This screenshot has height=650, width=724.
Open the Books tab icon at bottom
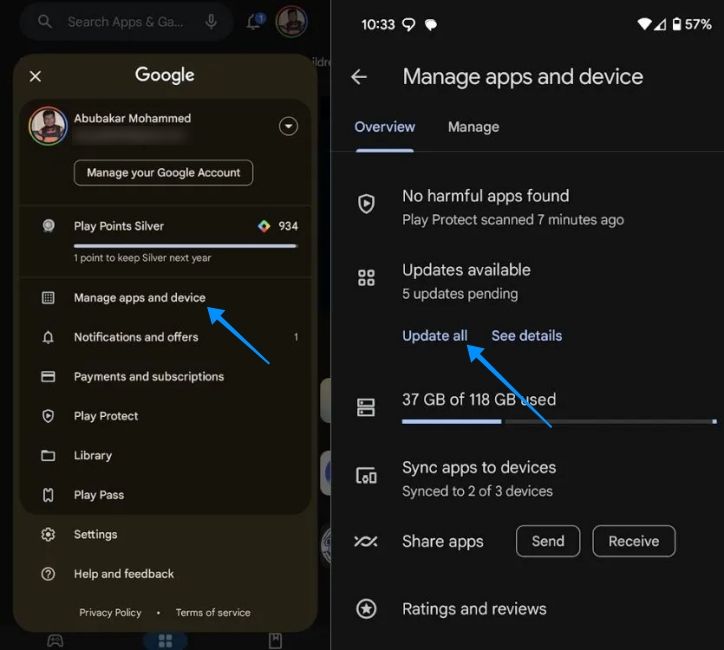tap(275, 641)
